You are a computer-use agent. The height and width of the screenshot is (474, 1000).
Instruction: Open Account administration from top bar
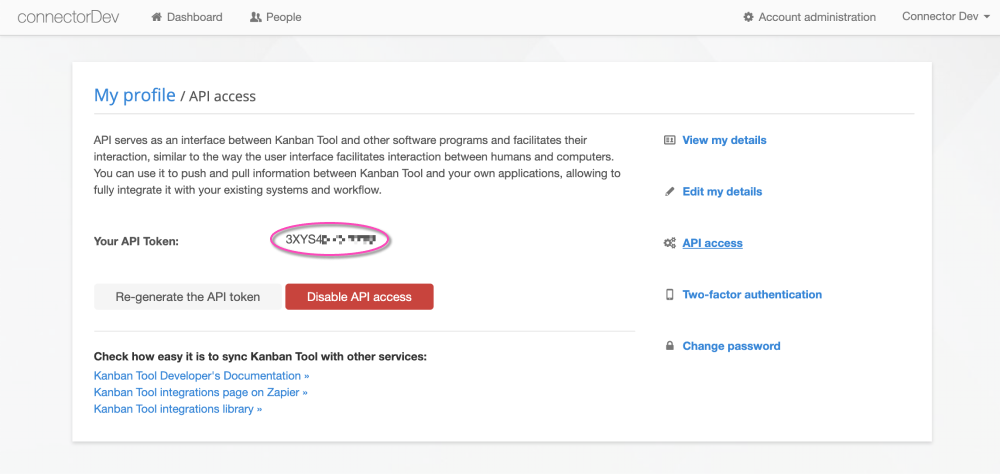817,17
